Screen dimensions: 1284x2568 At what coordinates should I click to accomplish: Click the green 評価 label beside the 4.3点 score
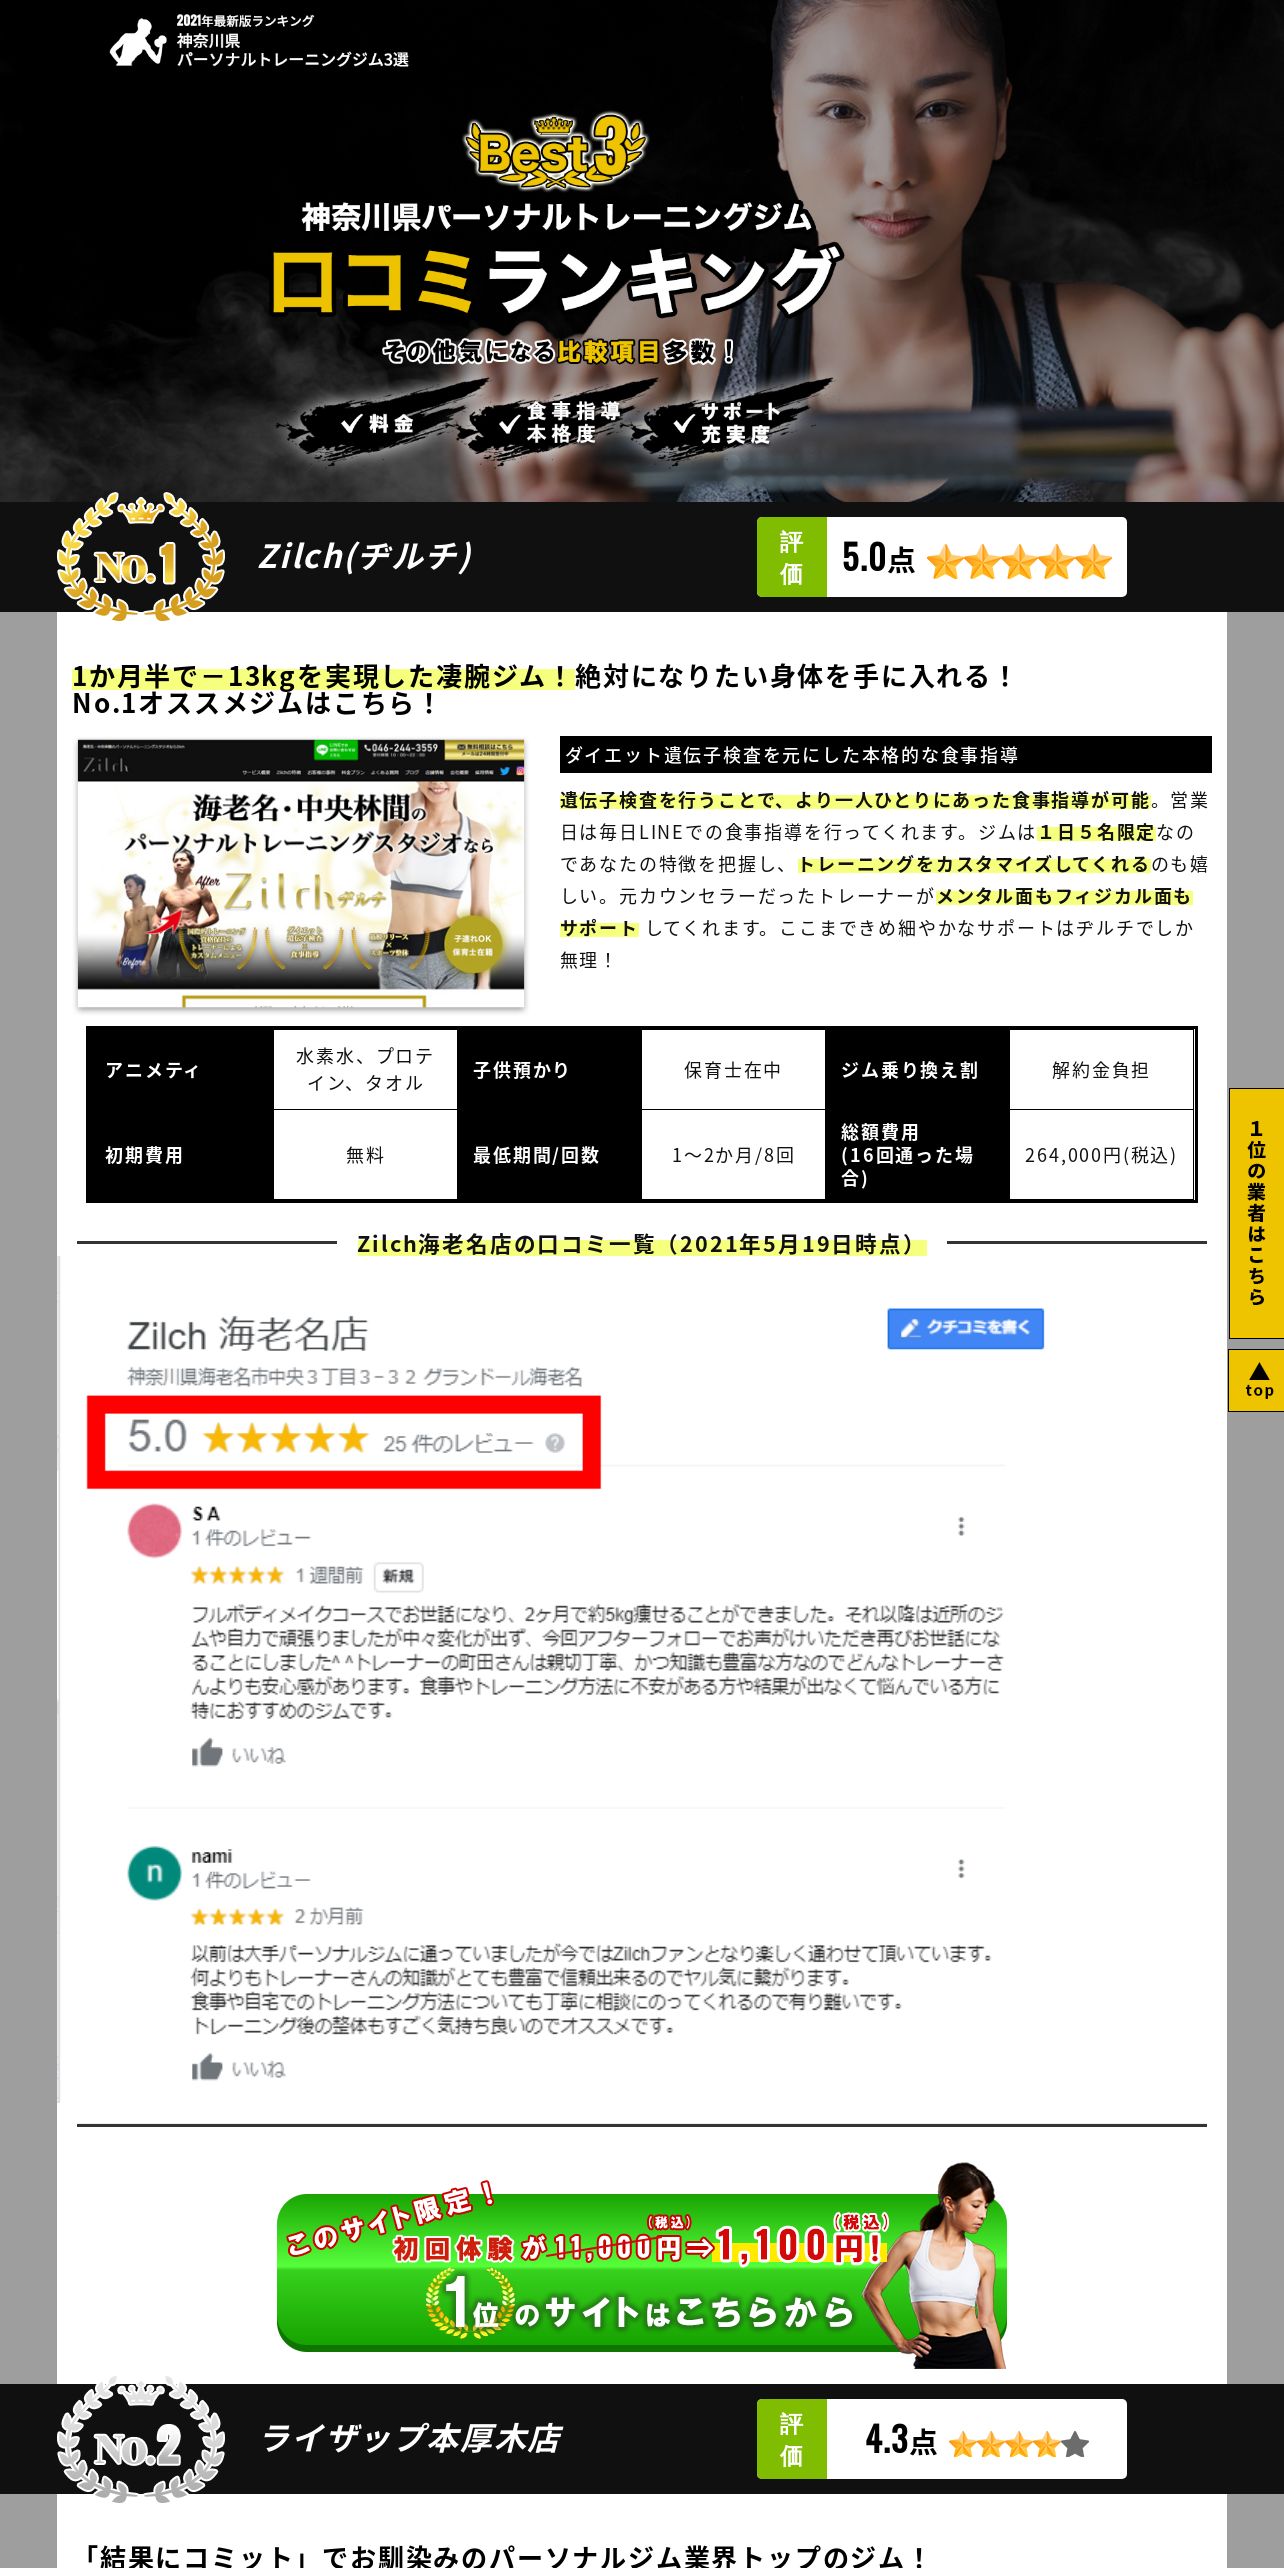click(791, 2438)
